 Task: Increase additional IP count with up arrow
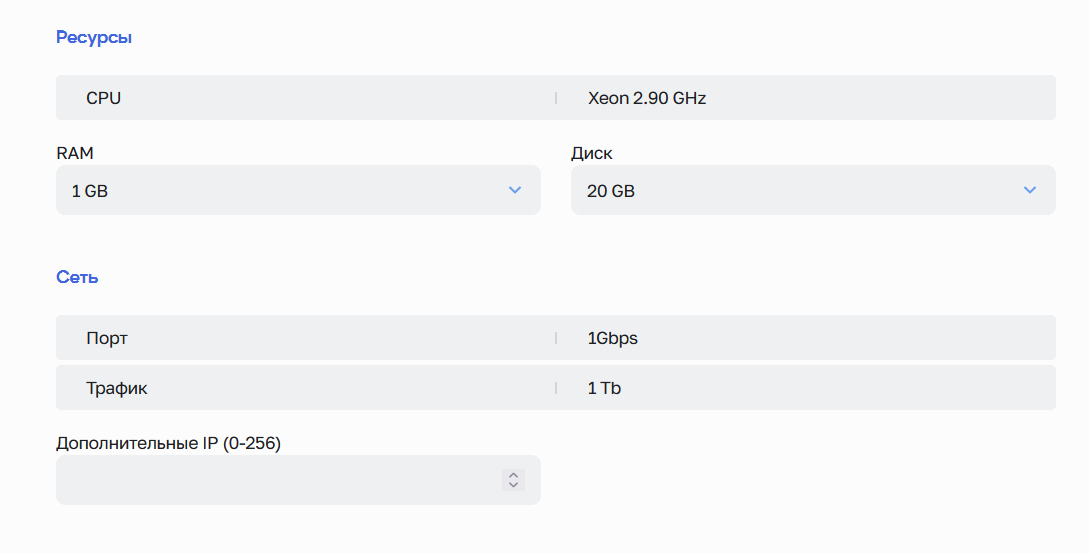point(513,475)
